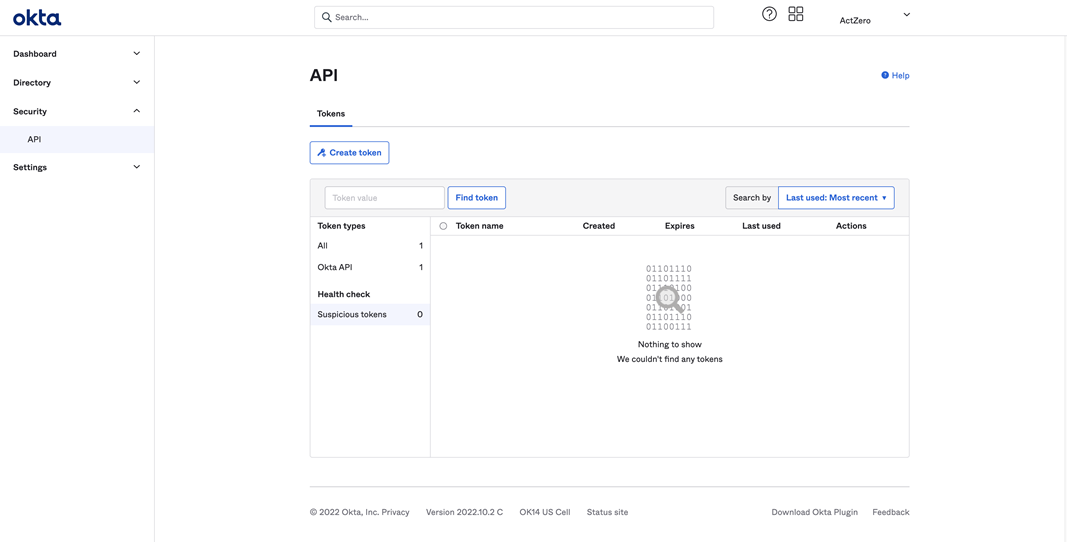
Task: Select Suspicious tokens health check
Action: (x=370, y=315)
